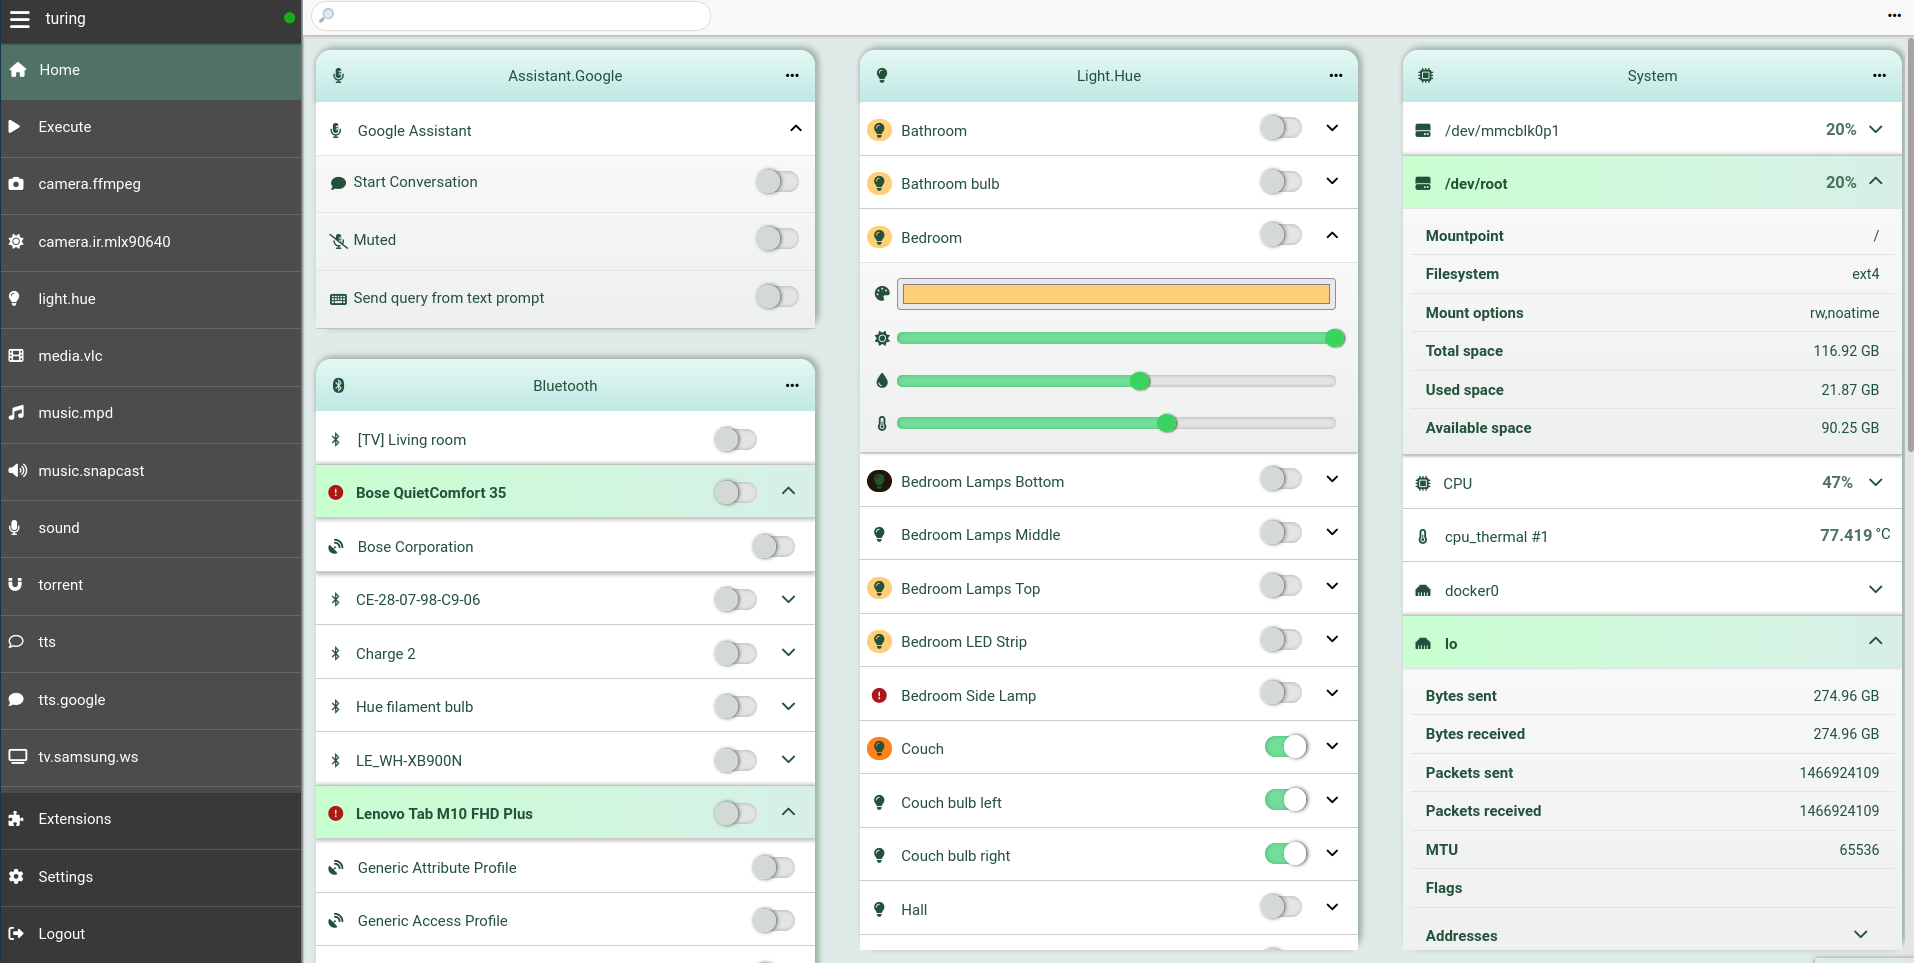Click the microphone icon on Assistant.Google card

coord(338,75)
